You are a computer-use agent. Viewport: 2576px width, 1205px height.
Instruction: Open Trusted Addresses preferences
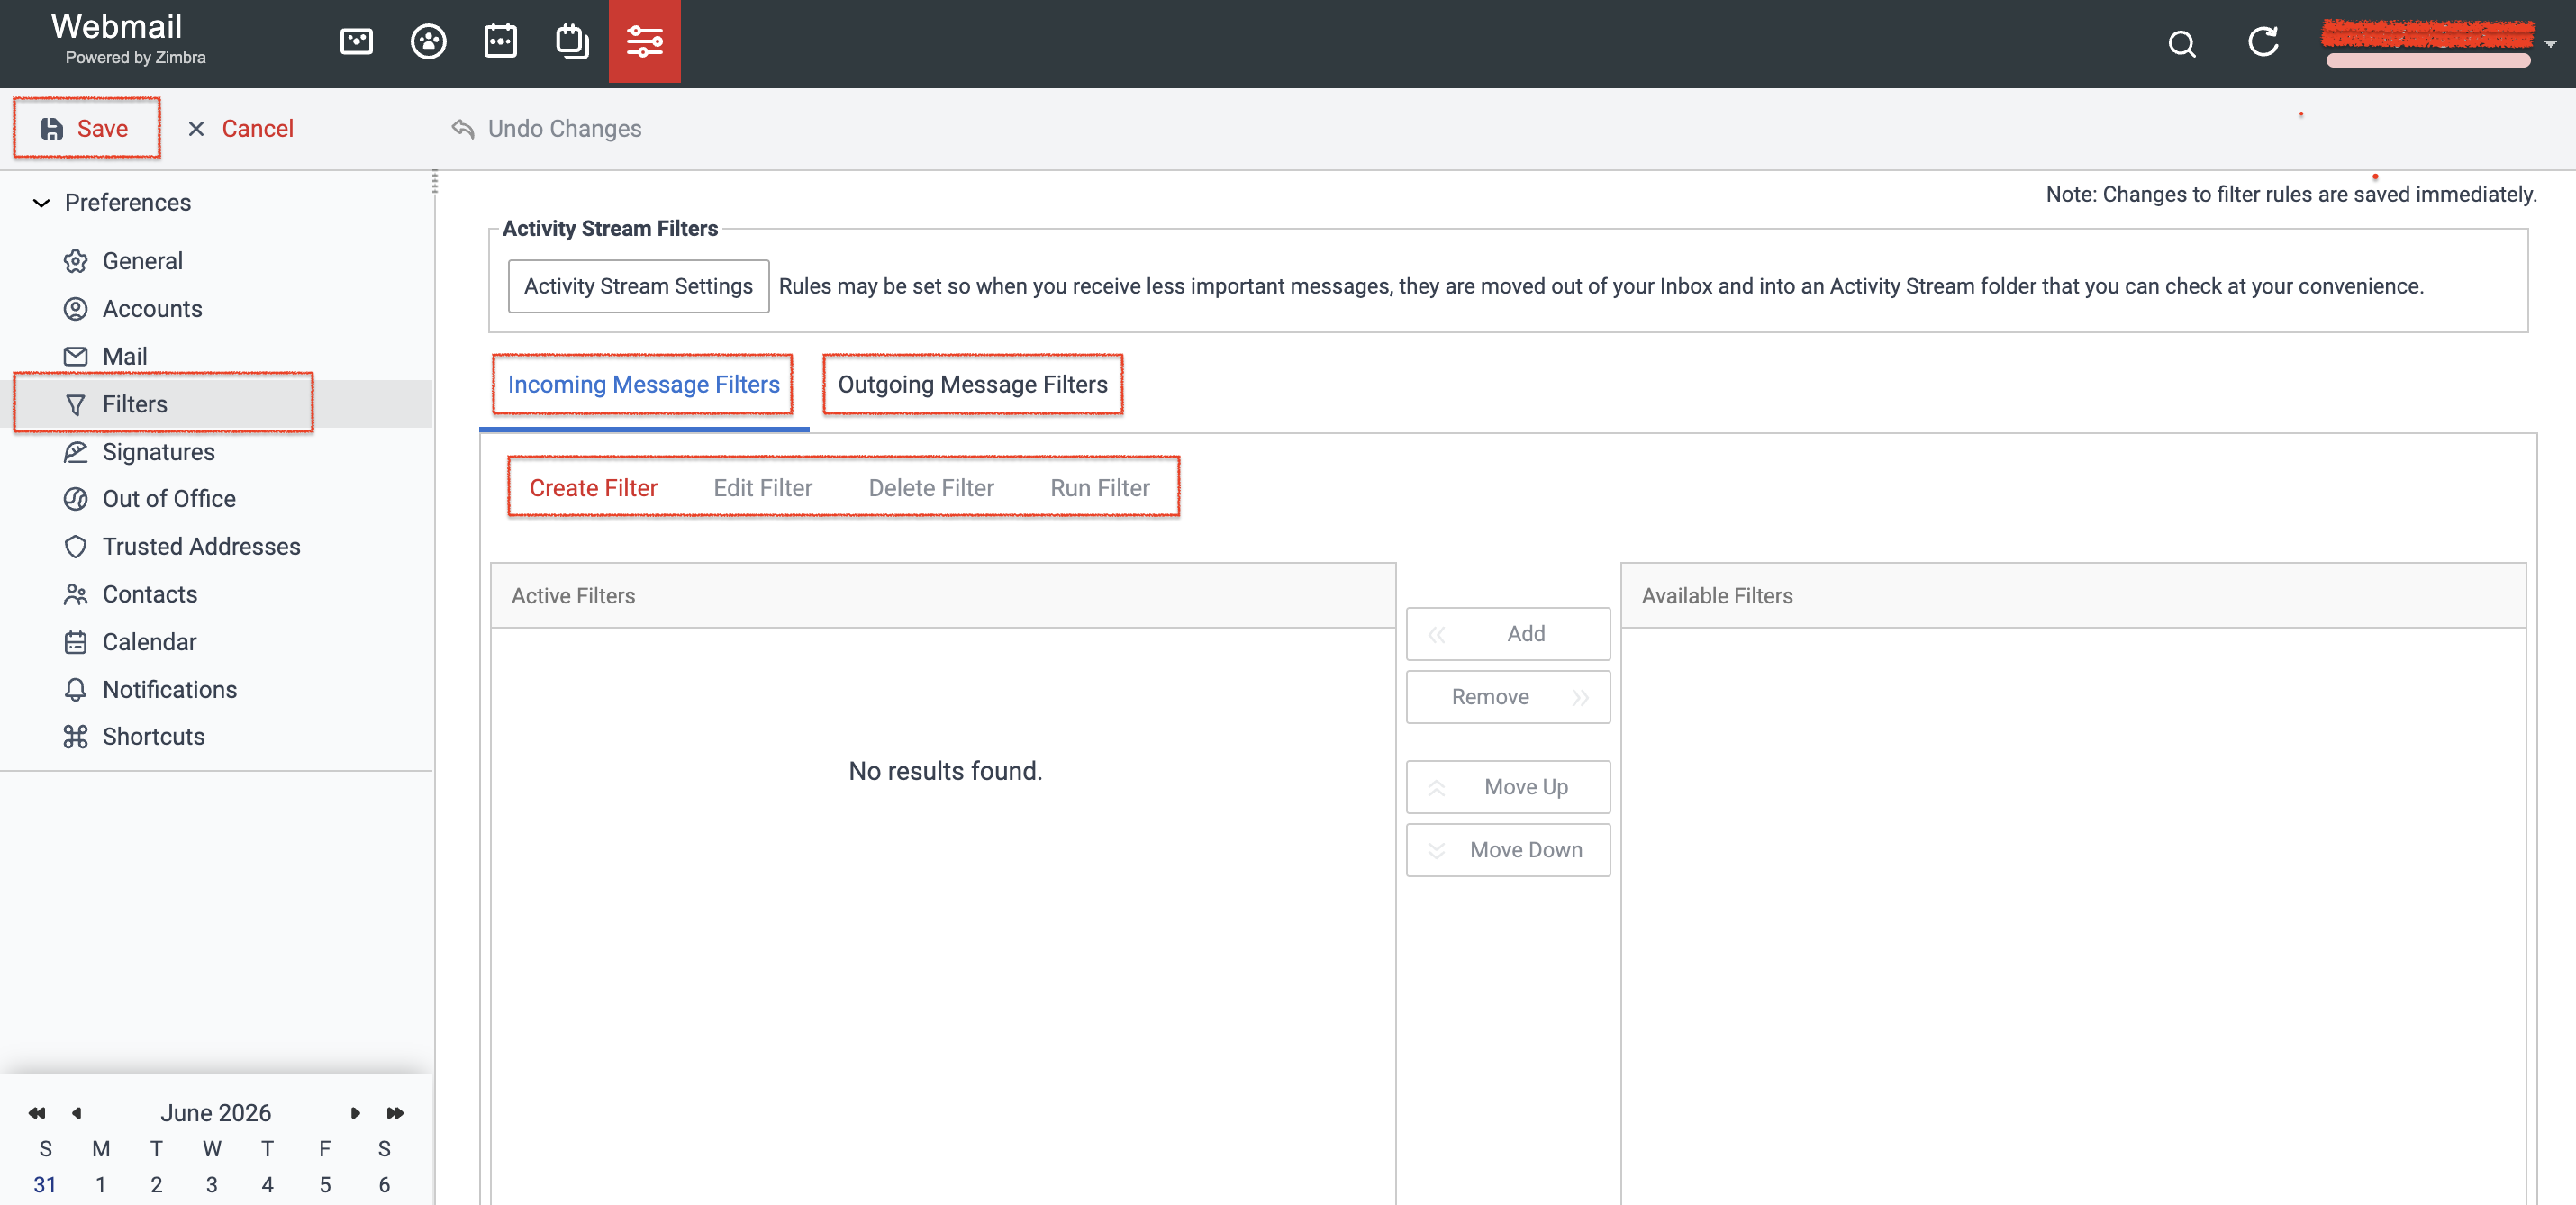pos(201,546)
